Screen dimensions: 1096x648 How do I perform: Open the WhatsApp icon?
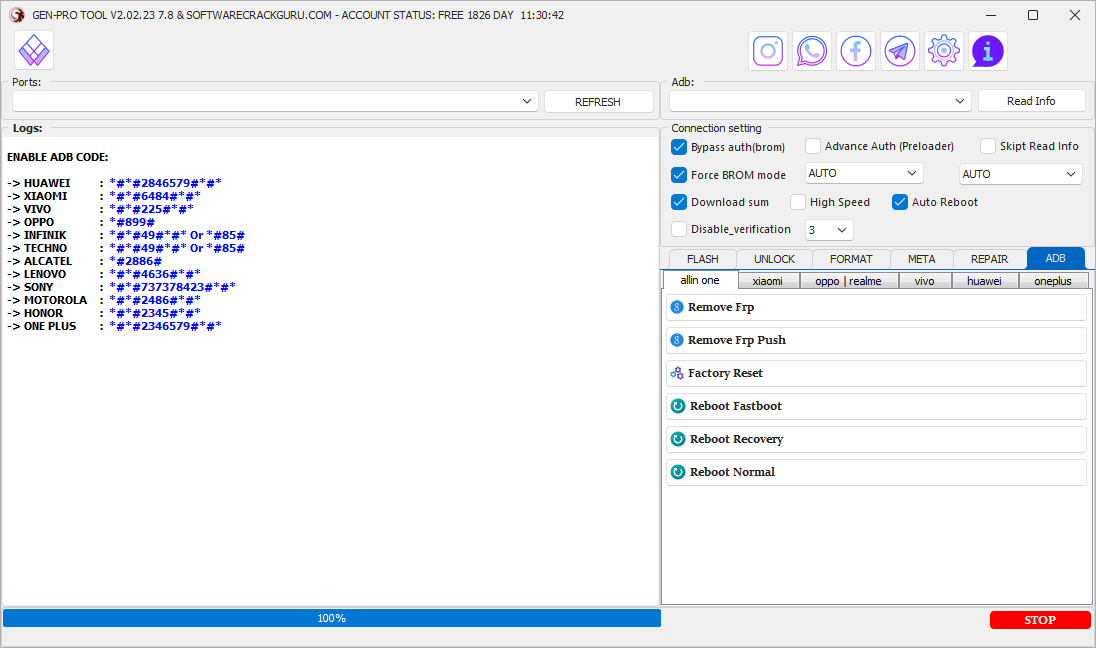point(811,50)
